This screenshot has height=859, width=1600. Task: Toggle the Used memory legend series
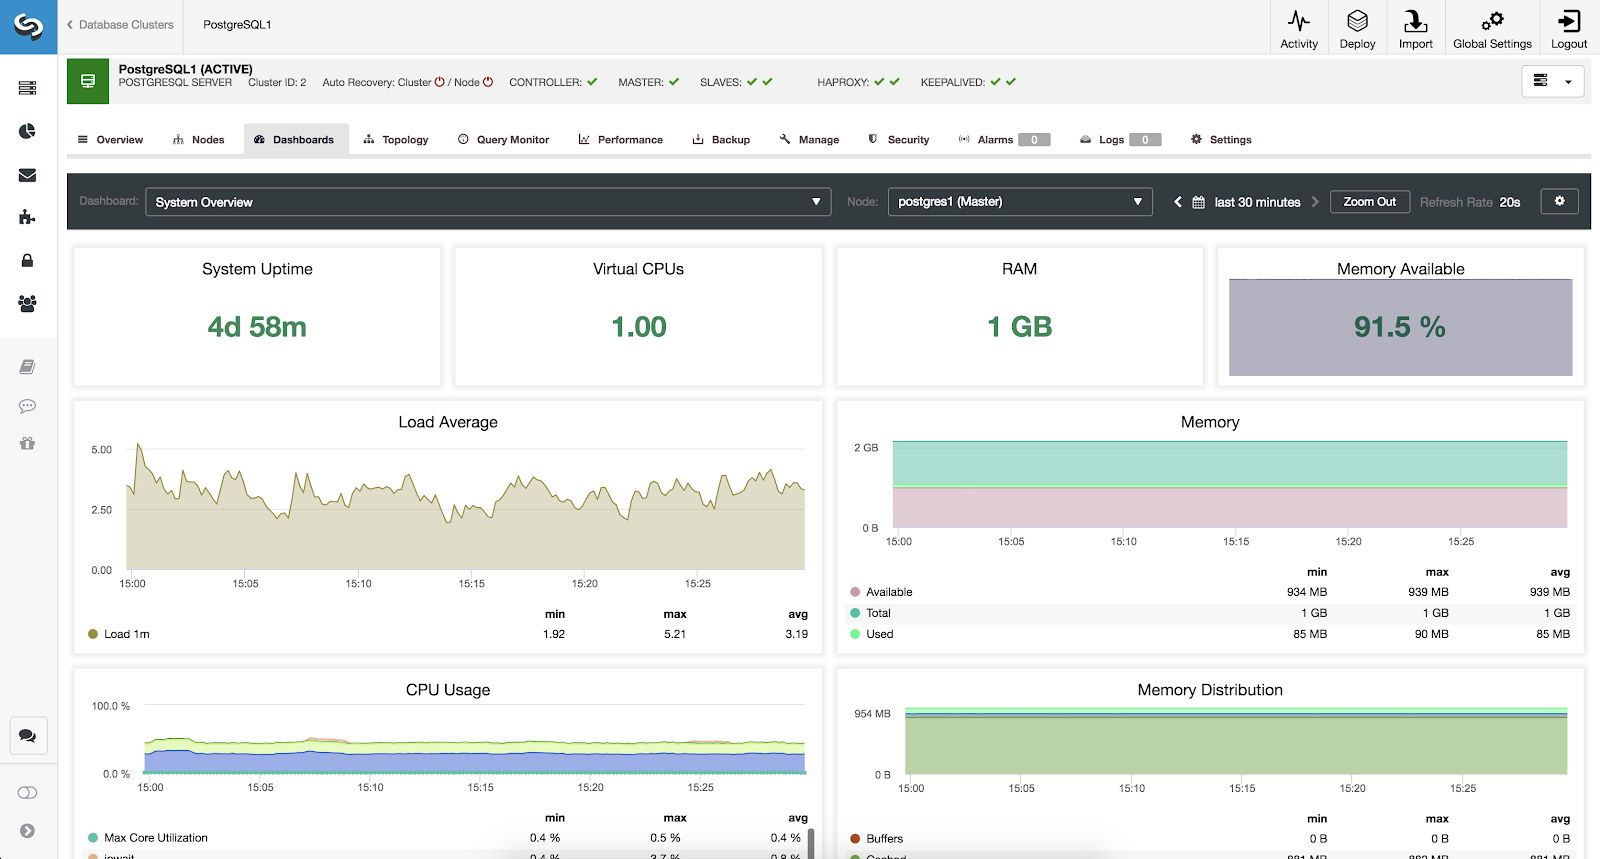pos(872,634)
